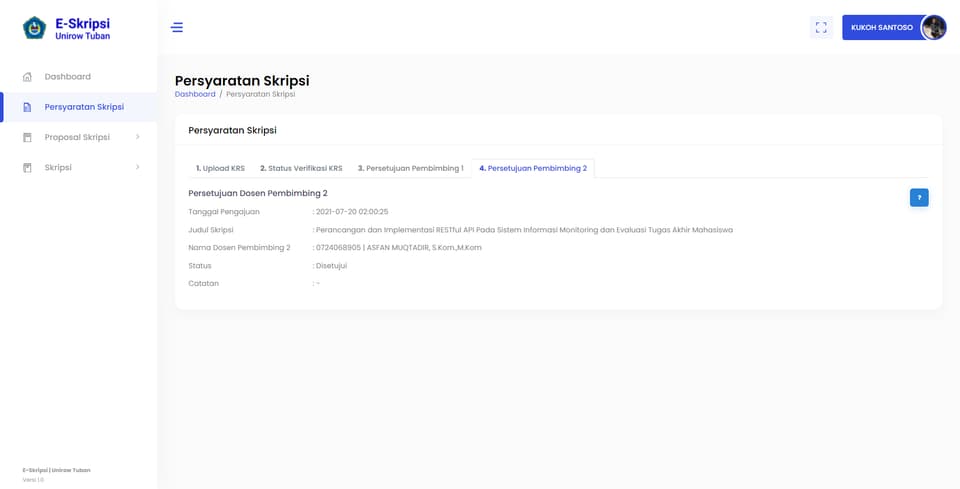Switch to the 1. Upload KRS tab
This screenshot has width=960, height=489.
click(x=220, y=168)
